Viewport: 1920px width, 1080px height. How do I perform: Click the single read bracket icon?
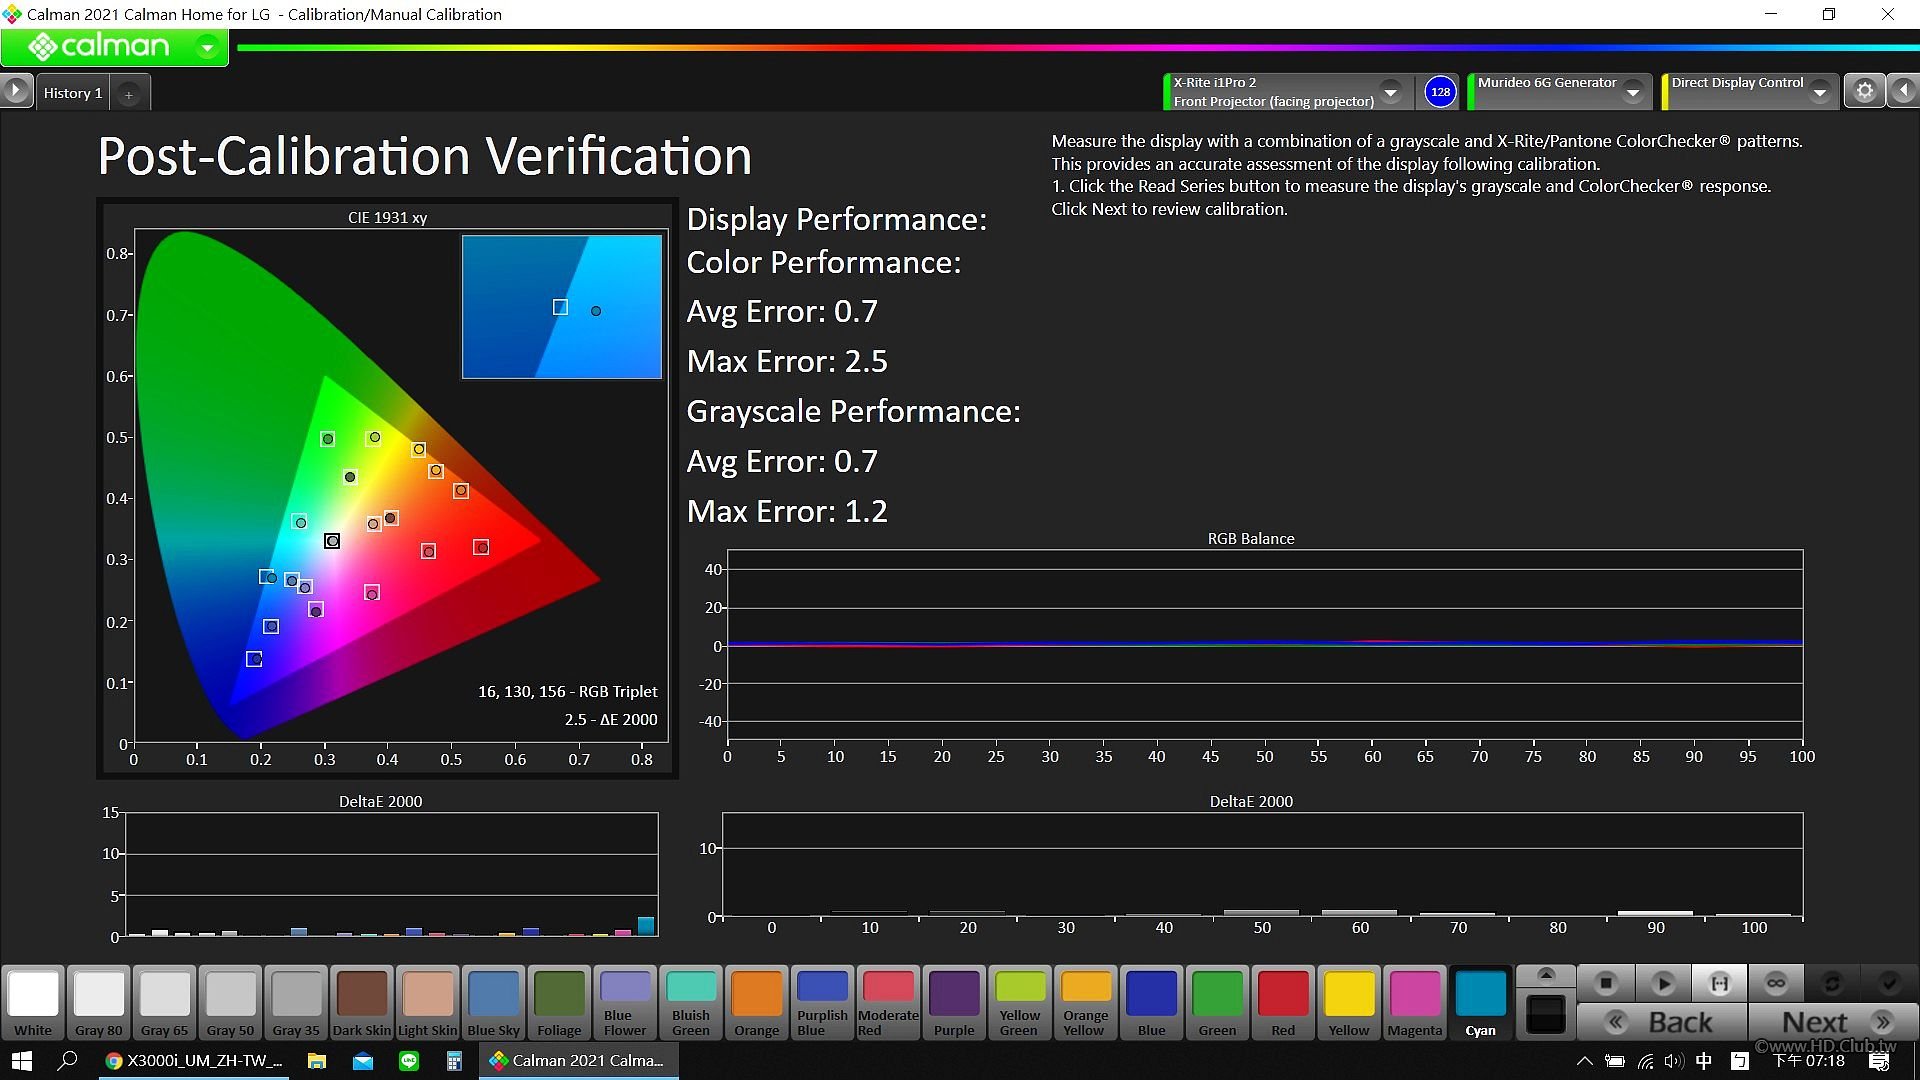point(1719,984)
